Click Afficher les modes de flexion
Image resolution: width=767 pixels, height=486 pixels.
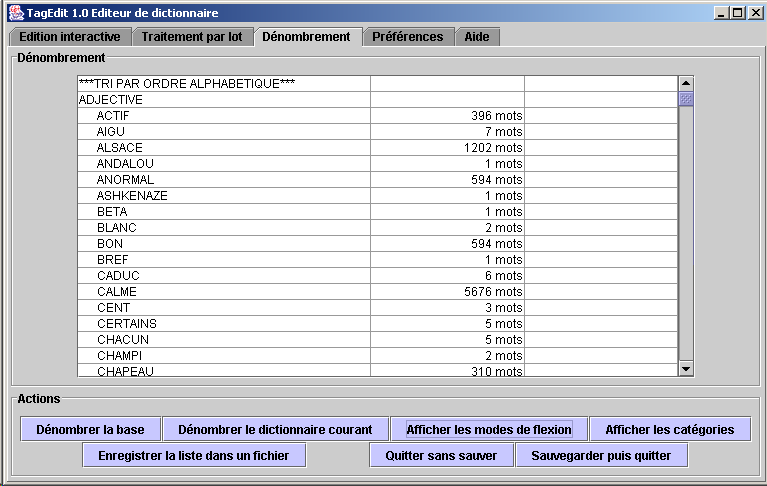click(489, 429)
